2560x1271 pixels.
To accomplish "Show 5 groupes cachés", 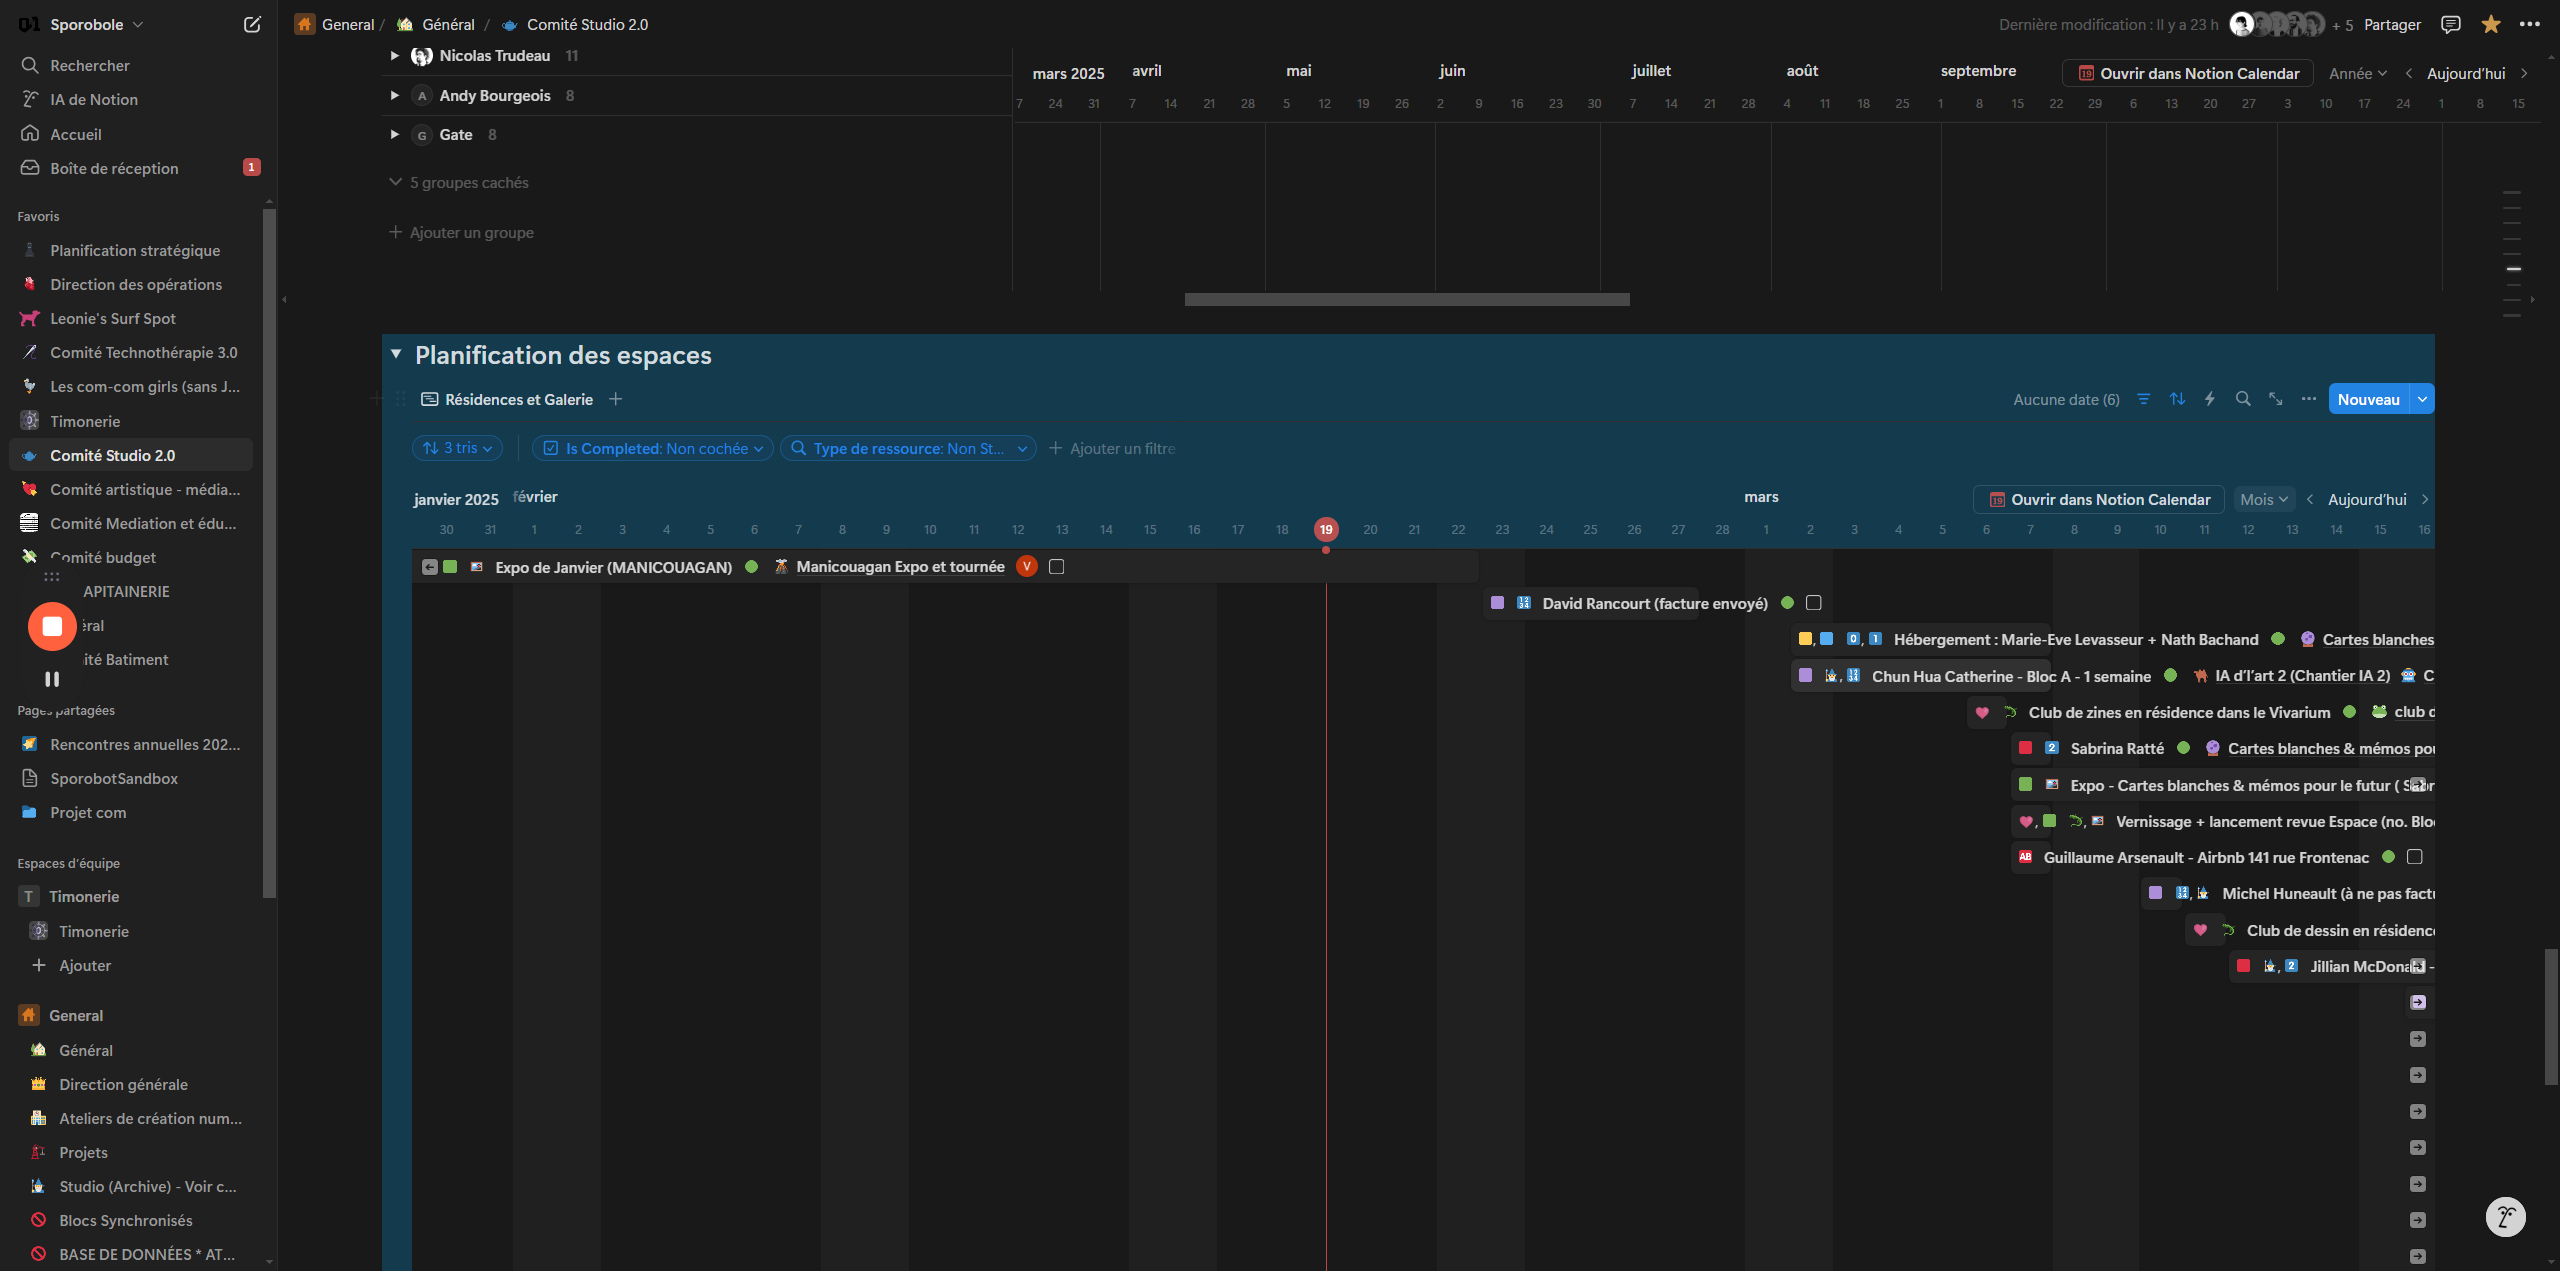I will pos(459,182).
